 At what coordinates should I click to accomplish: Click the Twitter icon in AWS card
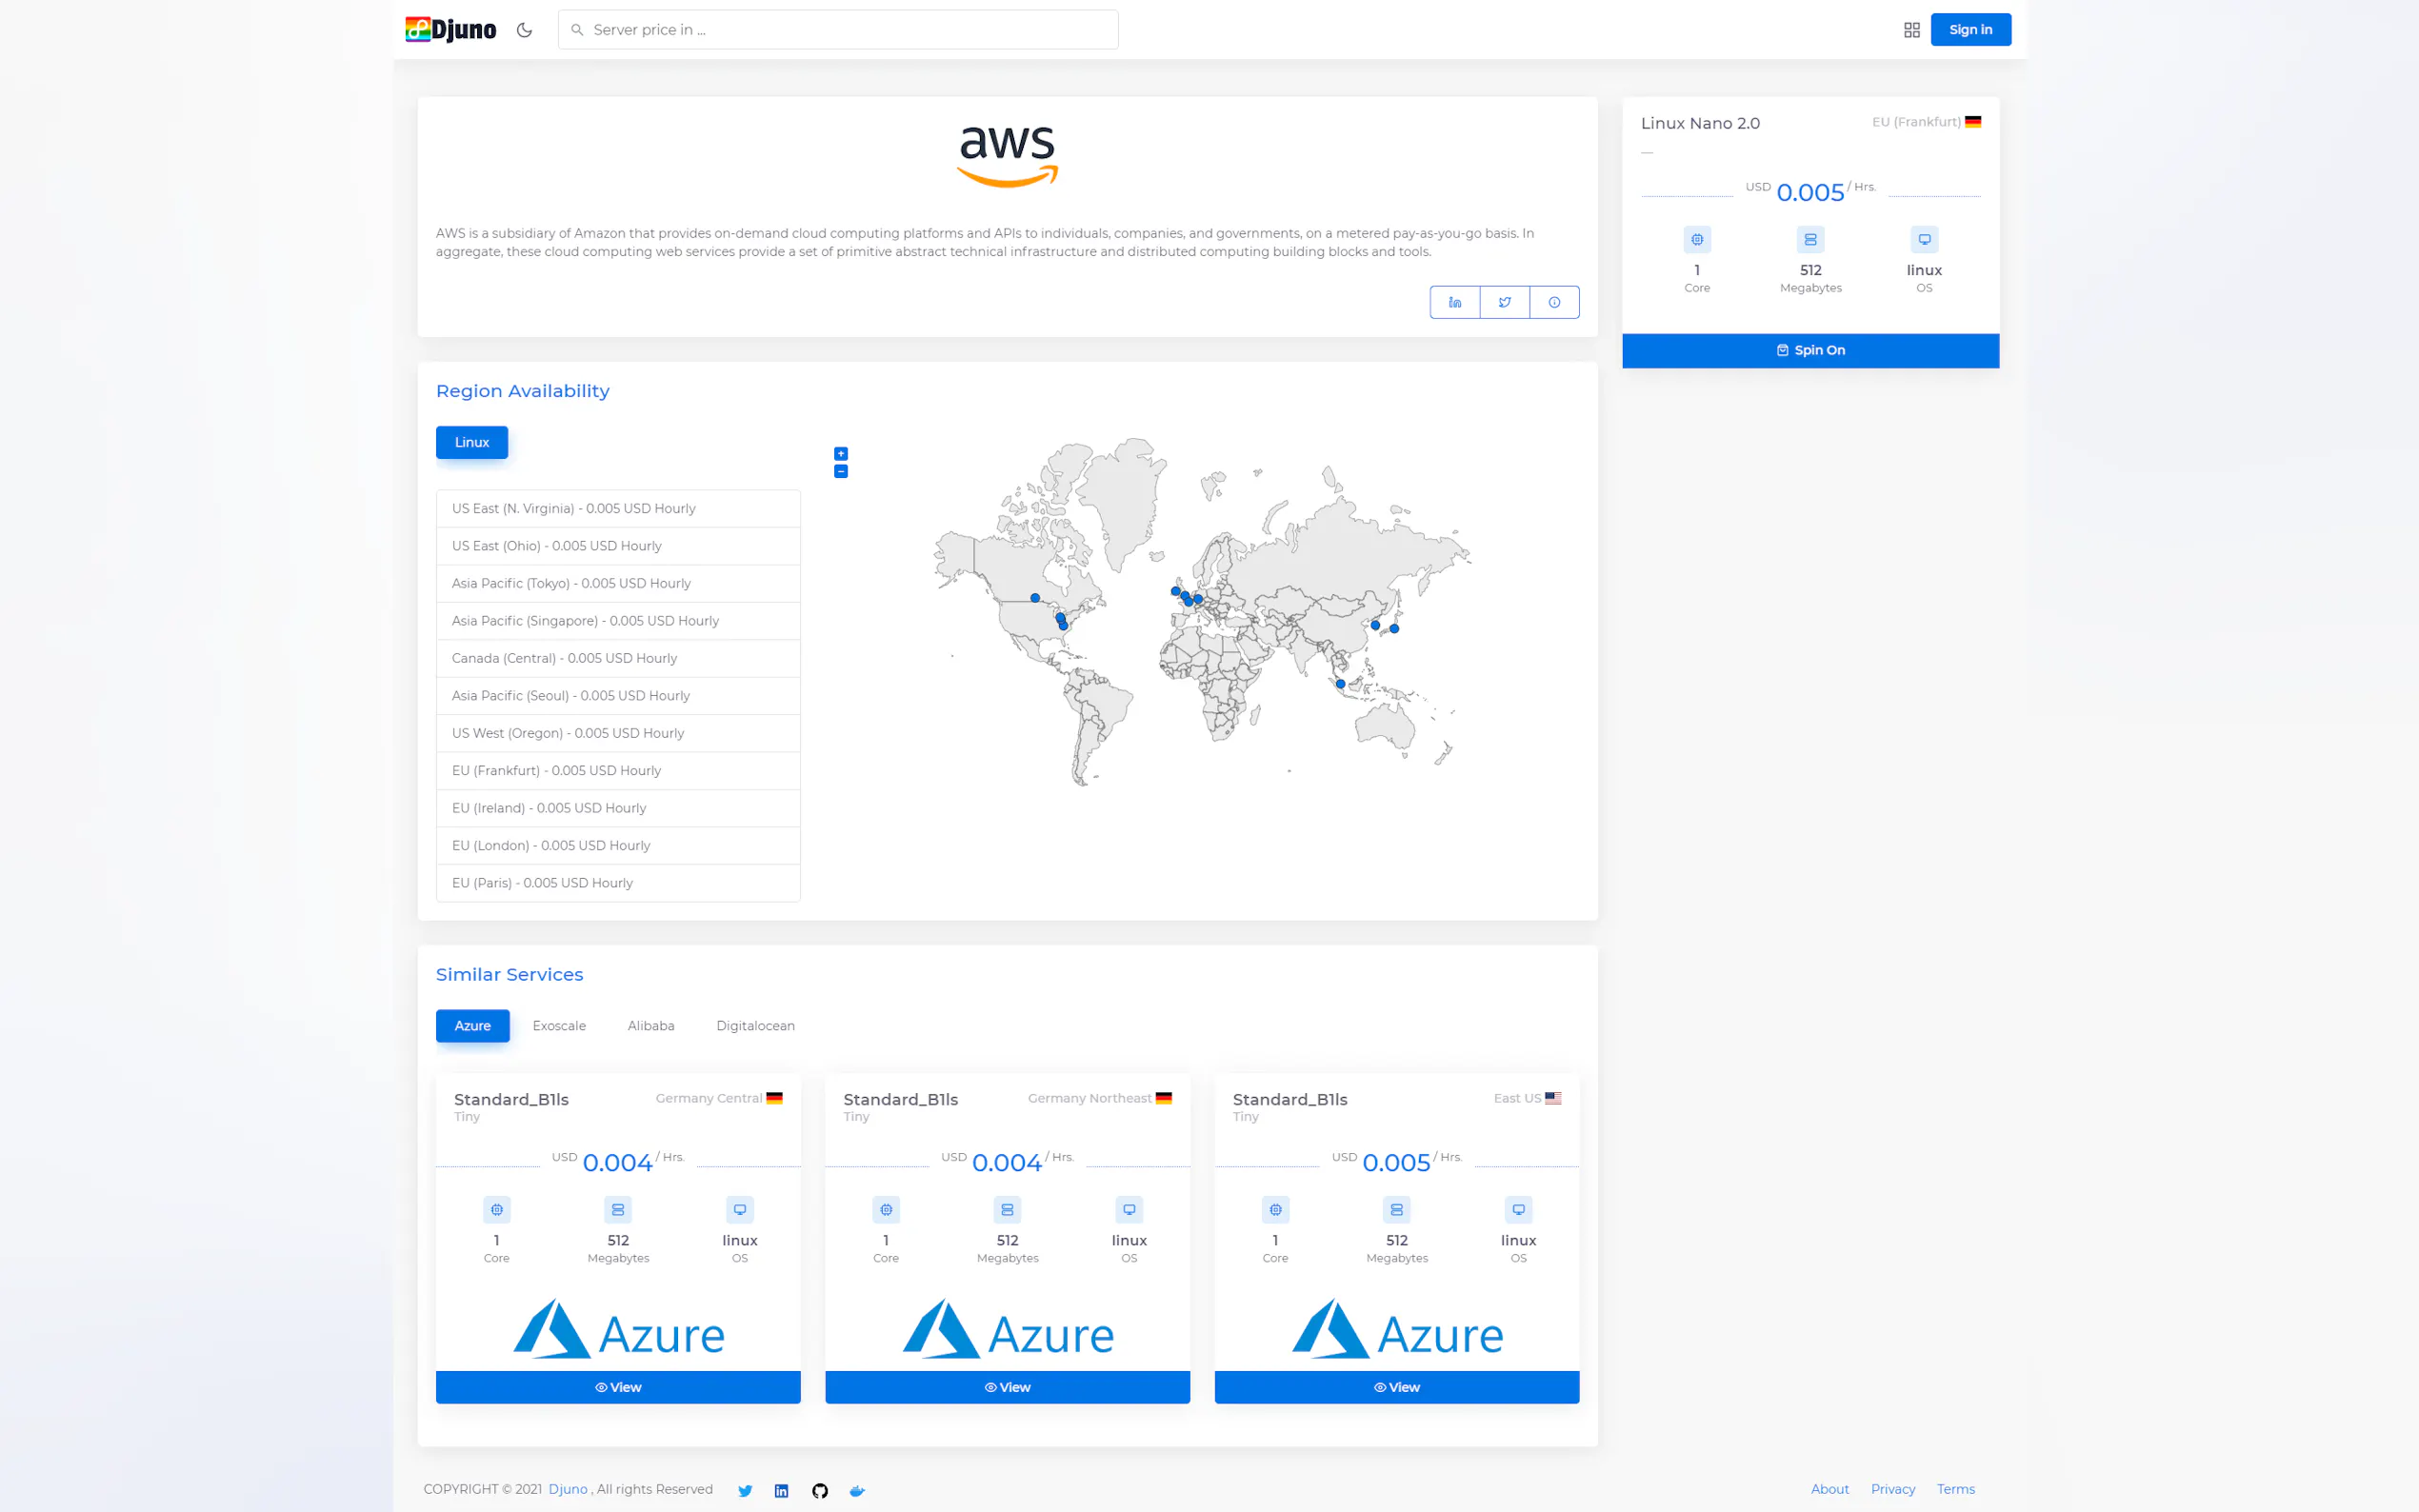point(1504,302)
